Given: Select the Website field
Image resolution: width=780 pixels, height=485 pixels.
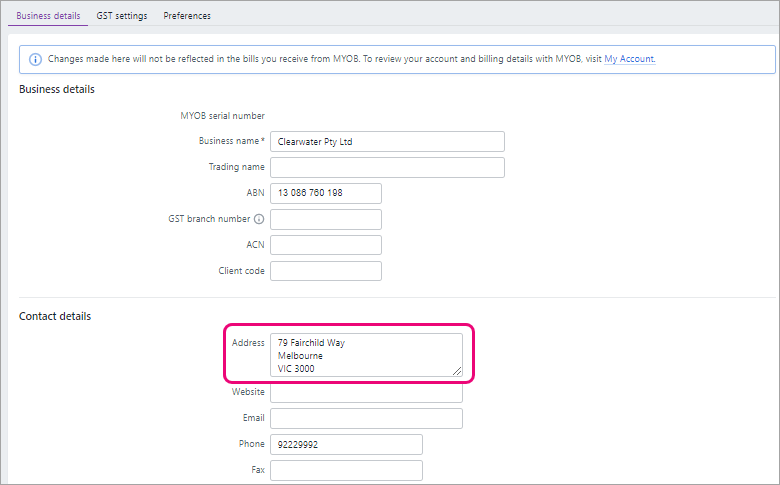Looking at the screenshot, I should tap(367, 392).
